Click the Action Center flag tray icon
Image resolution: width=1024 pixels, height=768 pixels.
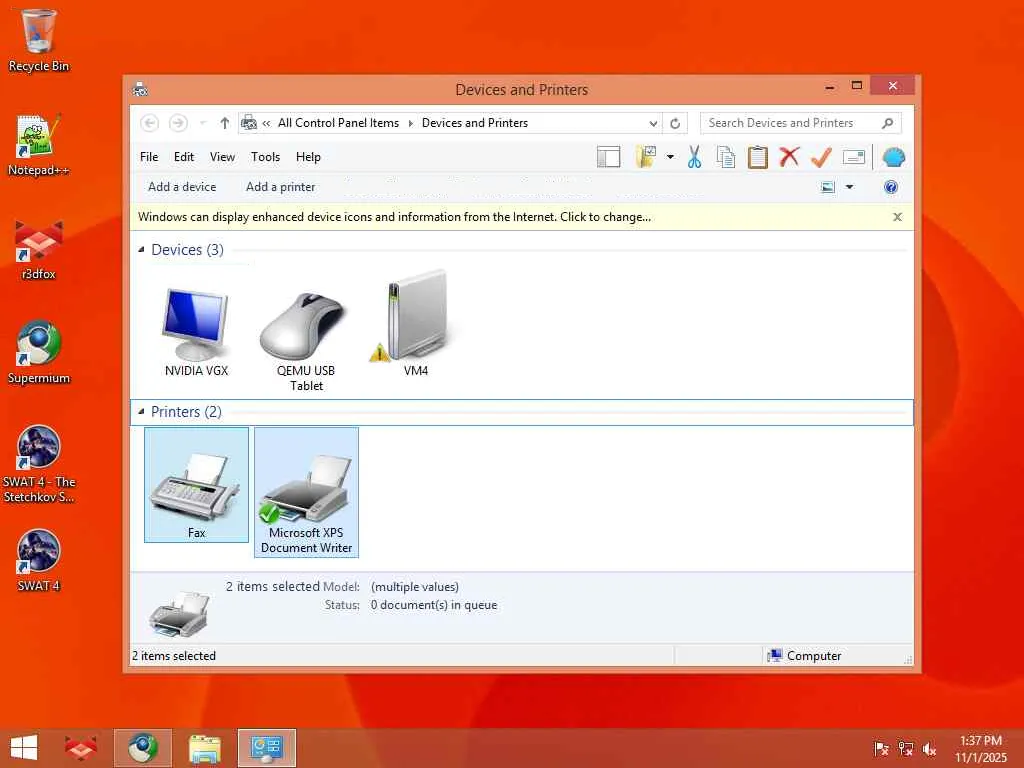882,749
